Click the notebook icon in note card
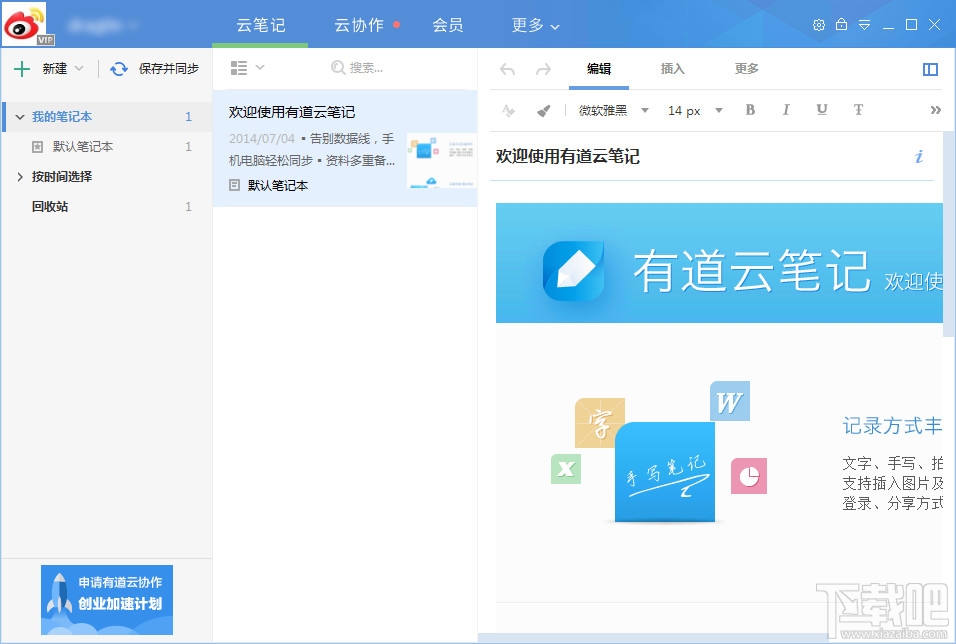This screenshot has height=644, width=956. [x=234, y=185]
